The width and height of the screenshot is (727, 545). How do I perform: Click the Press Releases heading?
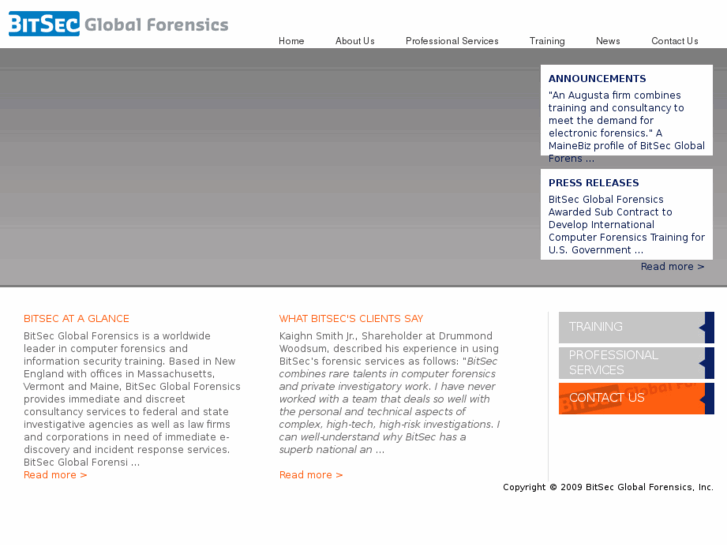click(x=593, y=183)
